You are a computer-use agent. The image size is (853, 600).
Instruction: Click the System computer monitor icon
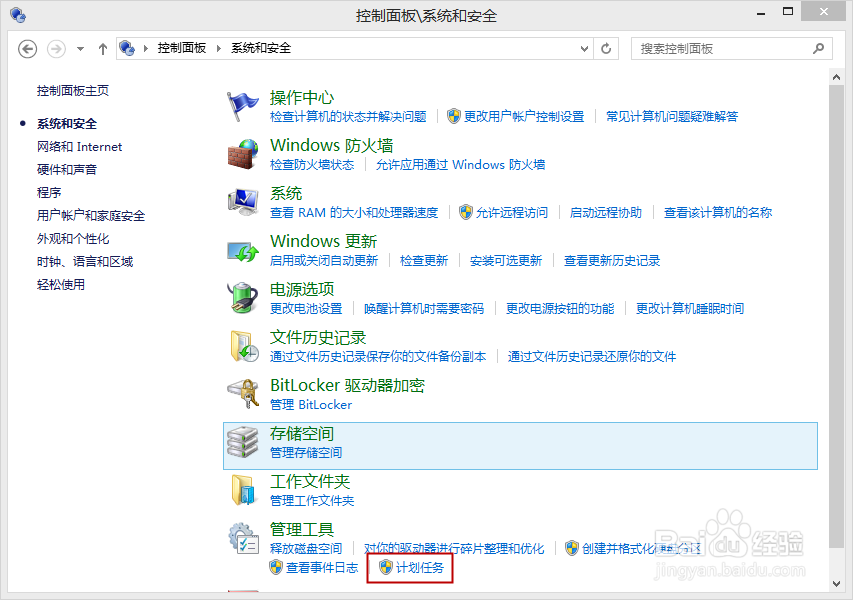(x=242, y=202)
